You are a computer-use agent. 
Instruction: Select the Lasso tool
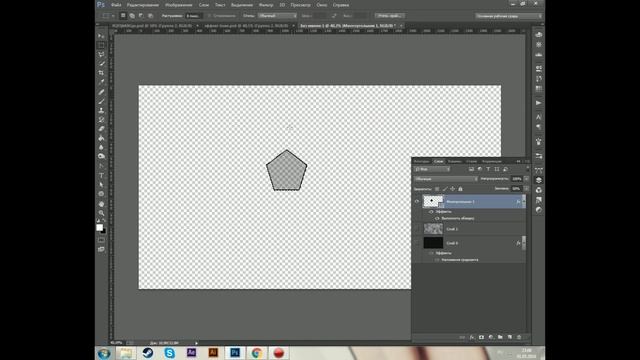pyautogui.click(x=101, y=54)
